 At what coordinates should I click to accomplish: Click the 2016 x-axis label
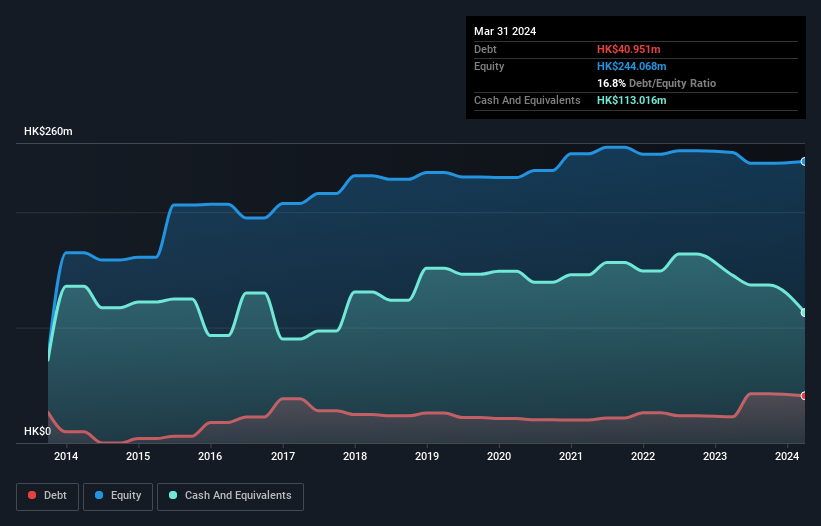(x=210, y=456)
